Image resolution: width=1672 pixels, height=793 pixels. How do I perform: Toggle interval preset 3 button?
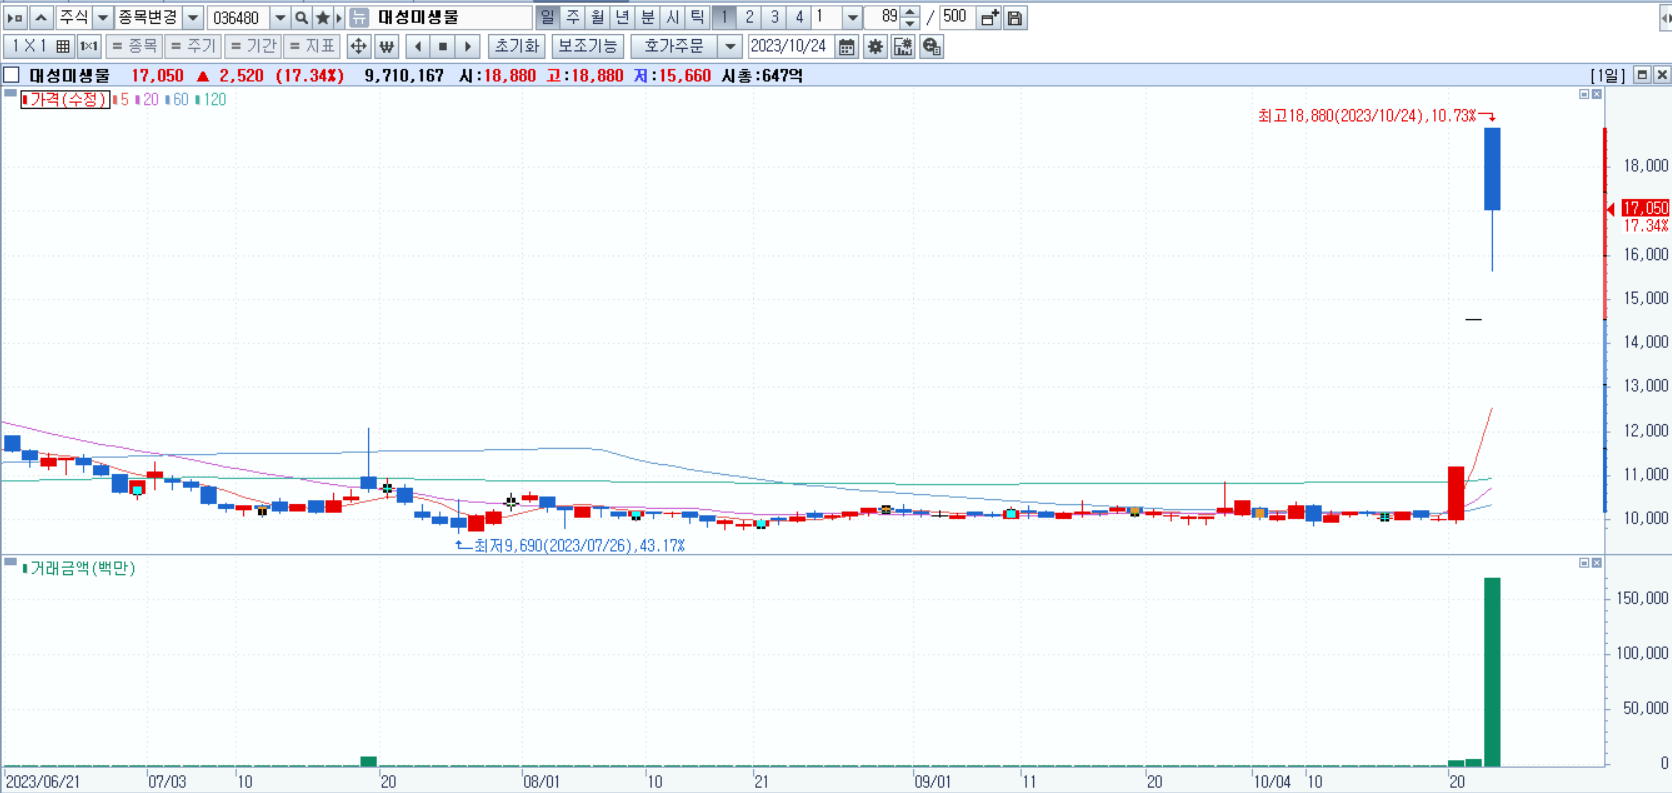[x=774, y=18]
